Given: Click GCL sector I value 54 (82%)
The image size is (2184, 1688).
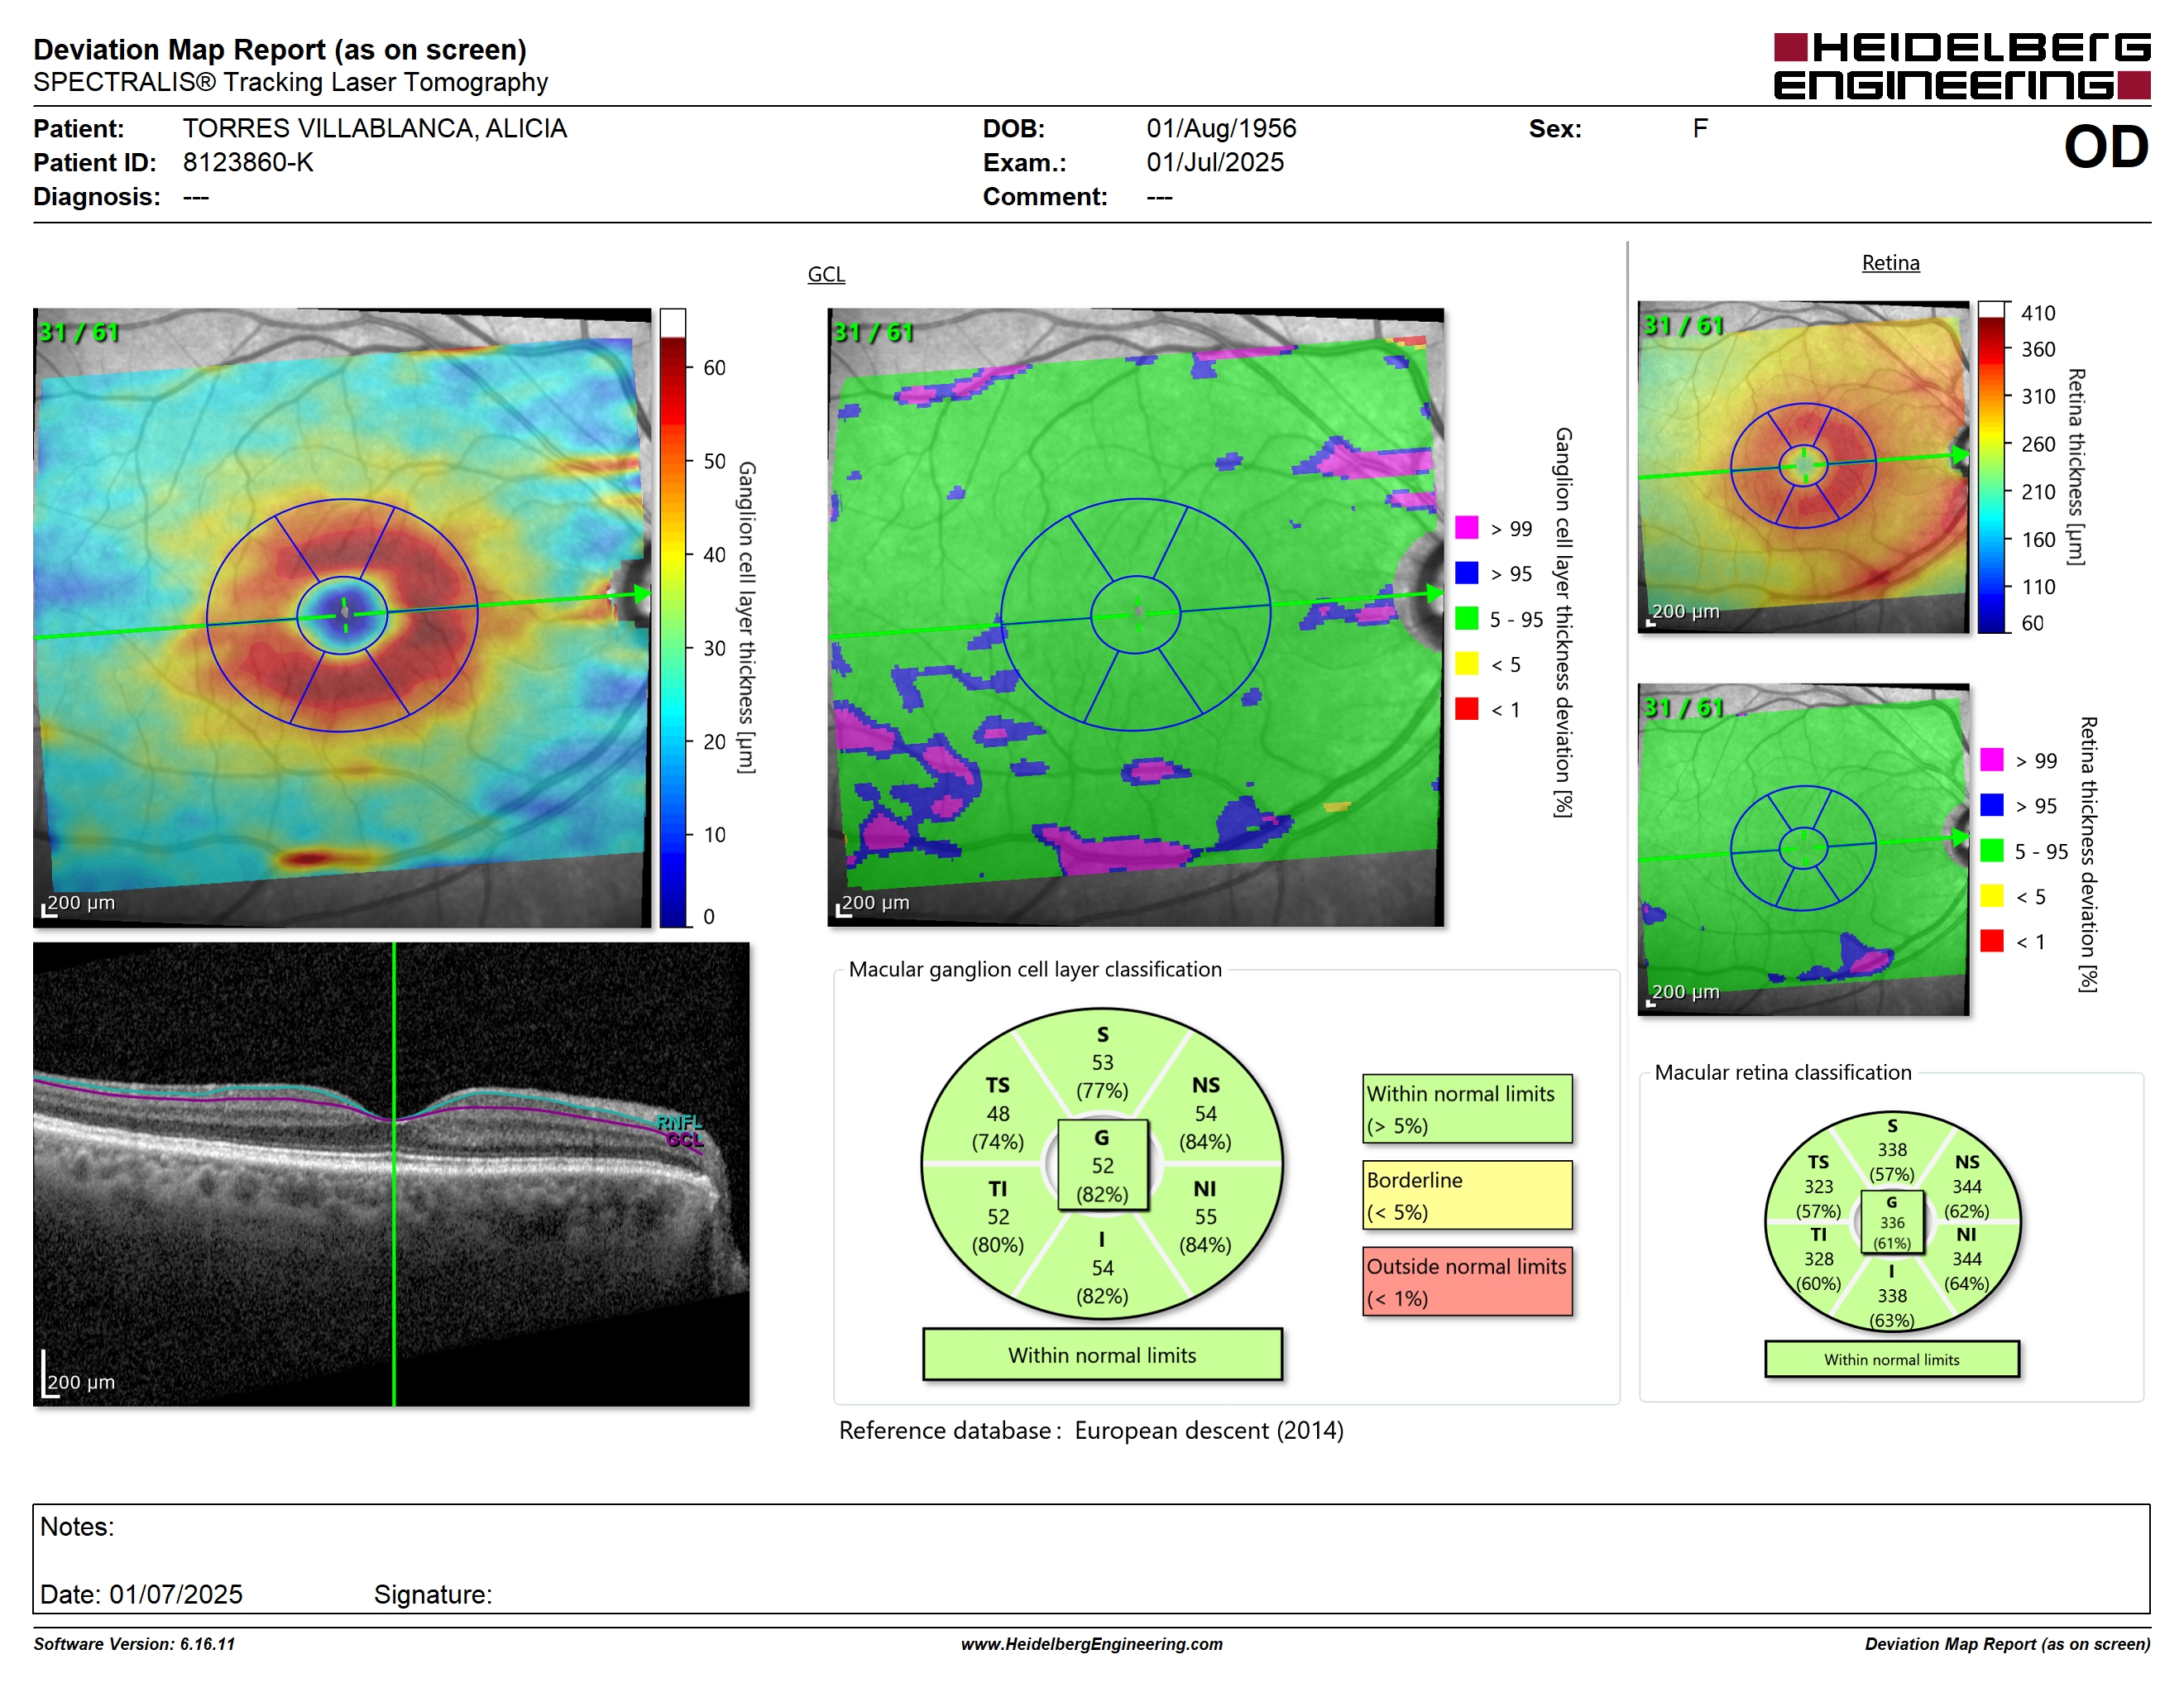Looking at the screenshot, I should tap(1102, 1282).
